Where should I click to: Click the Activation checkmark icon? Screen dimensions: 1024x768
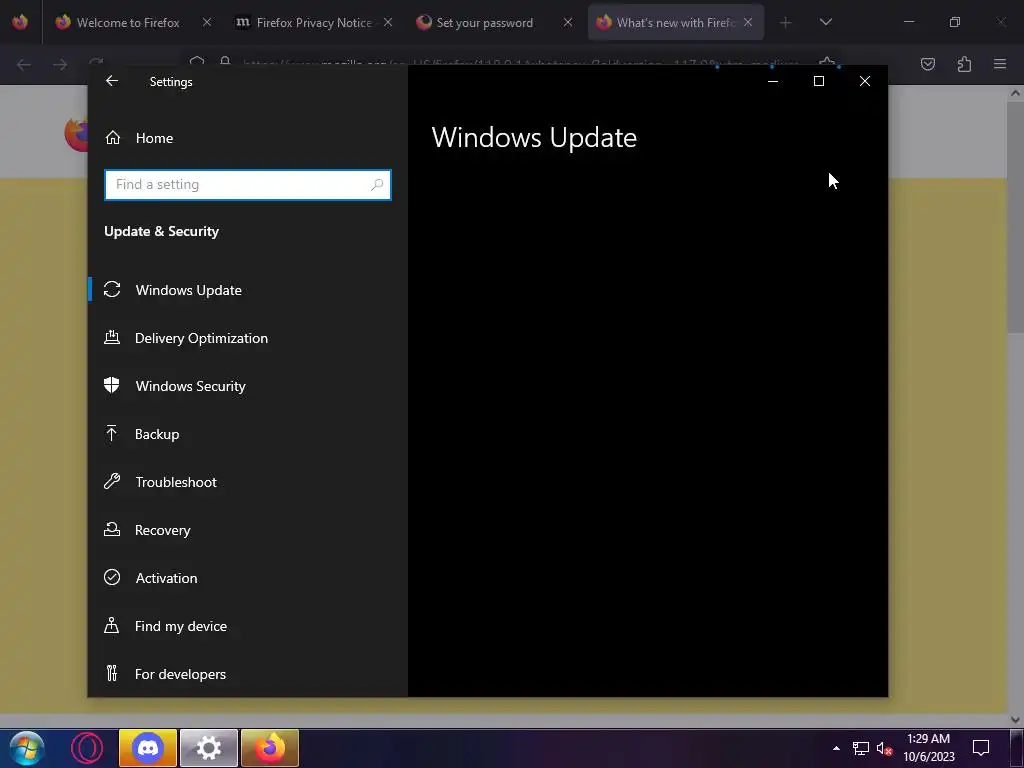point(112,577)
